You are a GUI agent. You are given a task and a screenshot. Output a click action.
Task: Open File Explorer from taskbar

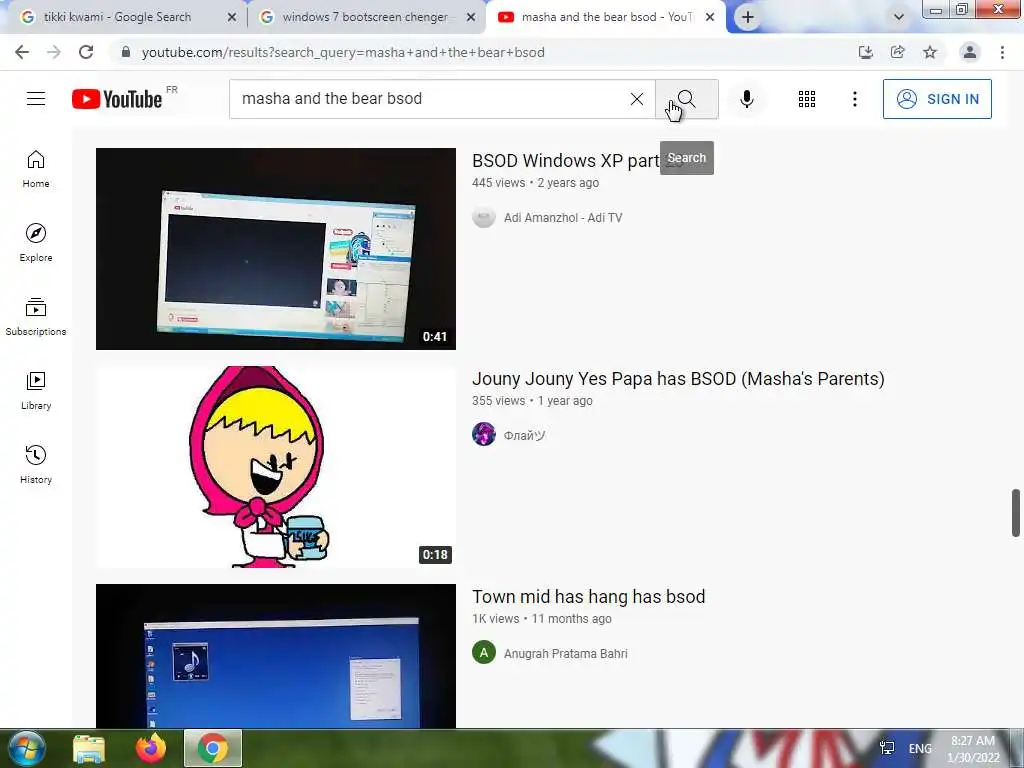pos(89,748)
